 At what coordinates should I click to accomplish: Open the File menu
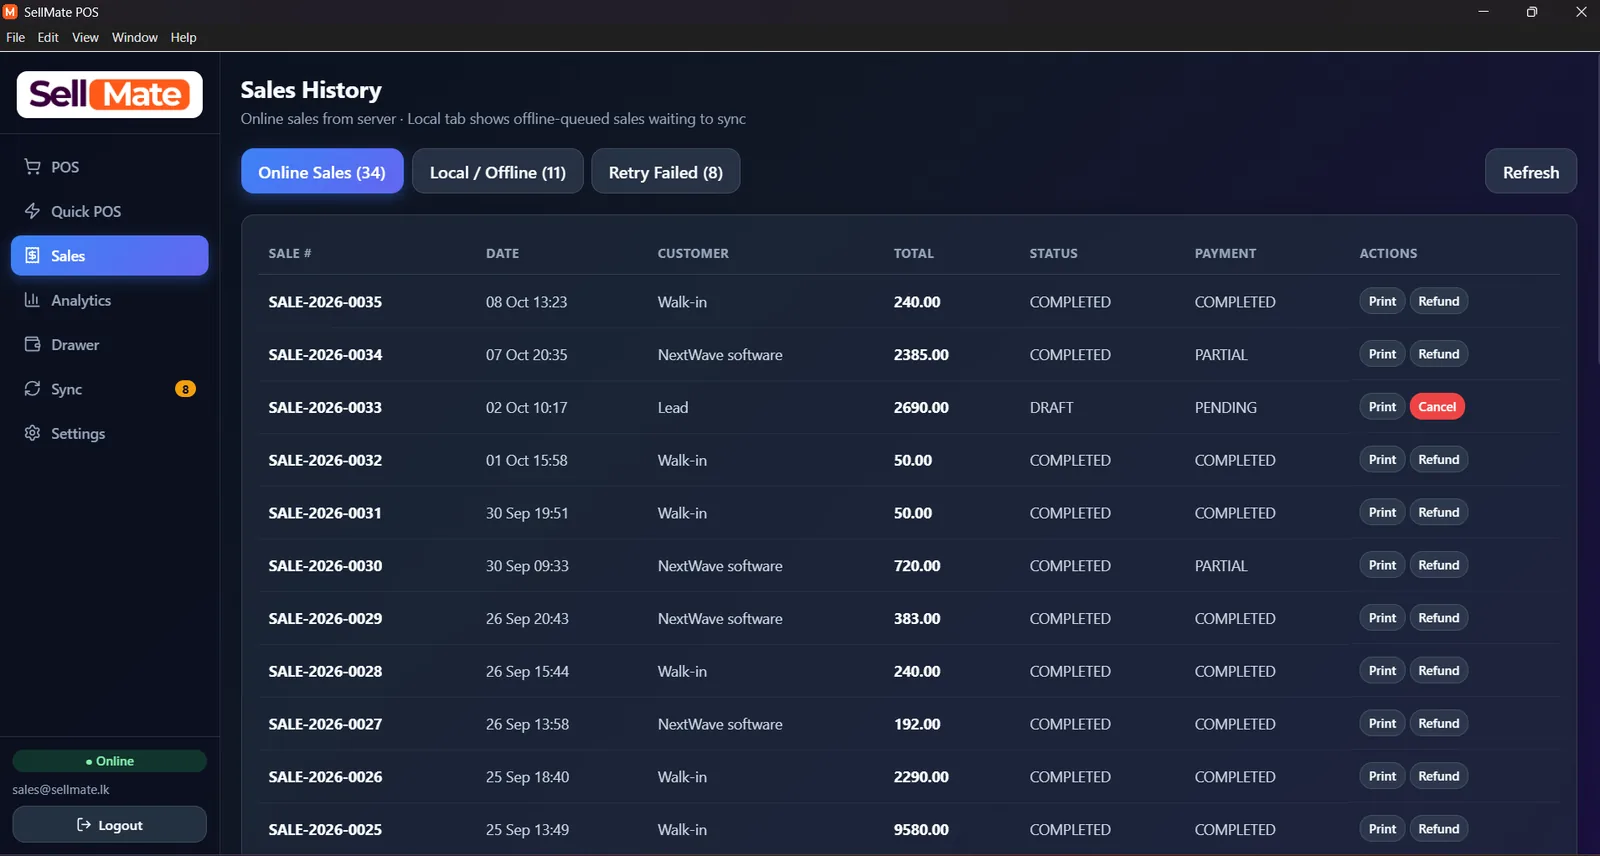[x=15, y=37]
